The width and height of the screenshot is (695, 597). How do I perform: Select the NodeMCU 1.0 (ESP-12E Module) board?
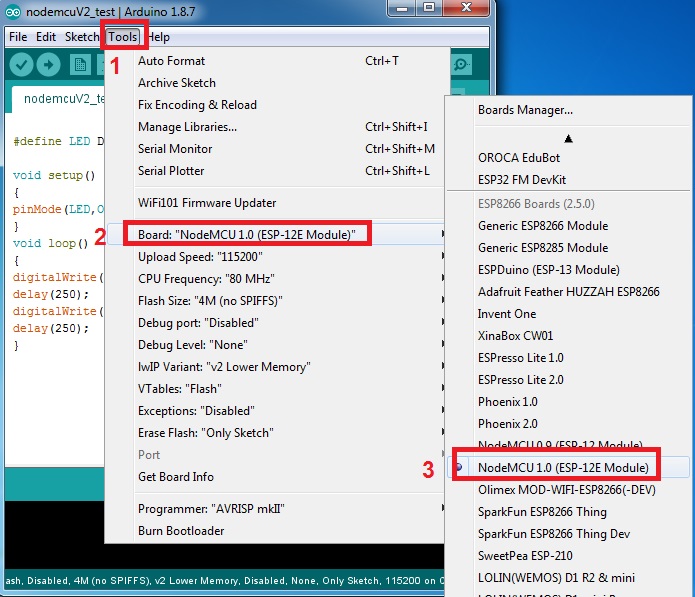click(563, 467)
